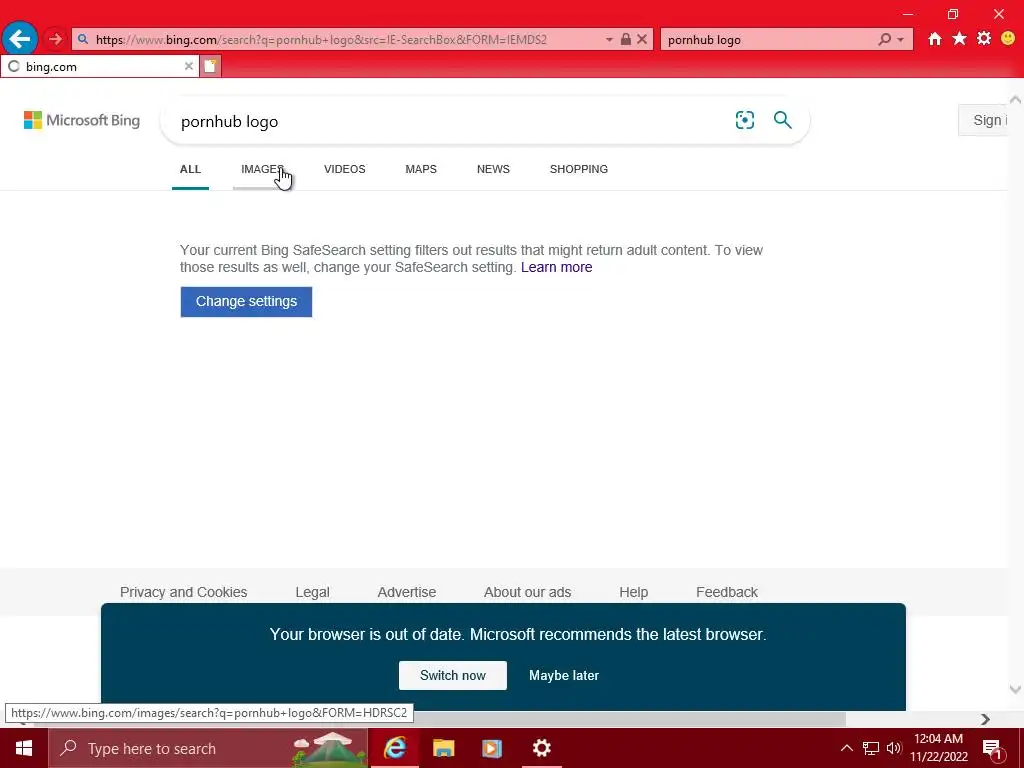Open Favorites star icon

[x=959, y=39]
